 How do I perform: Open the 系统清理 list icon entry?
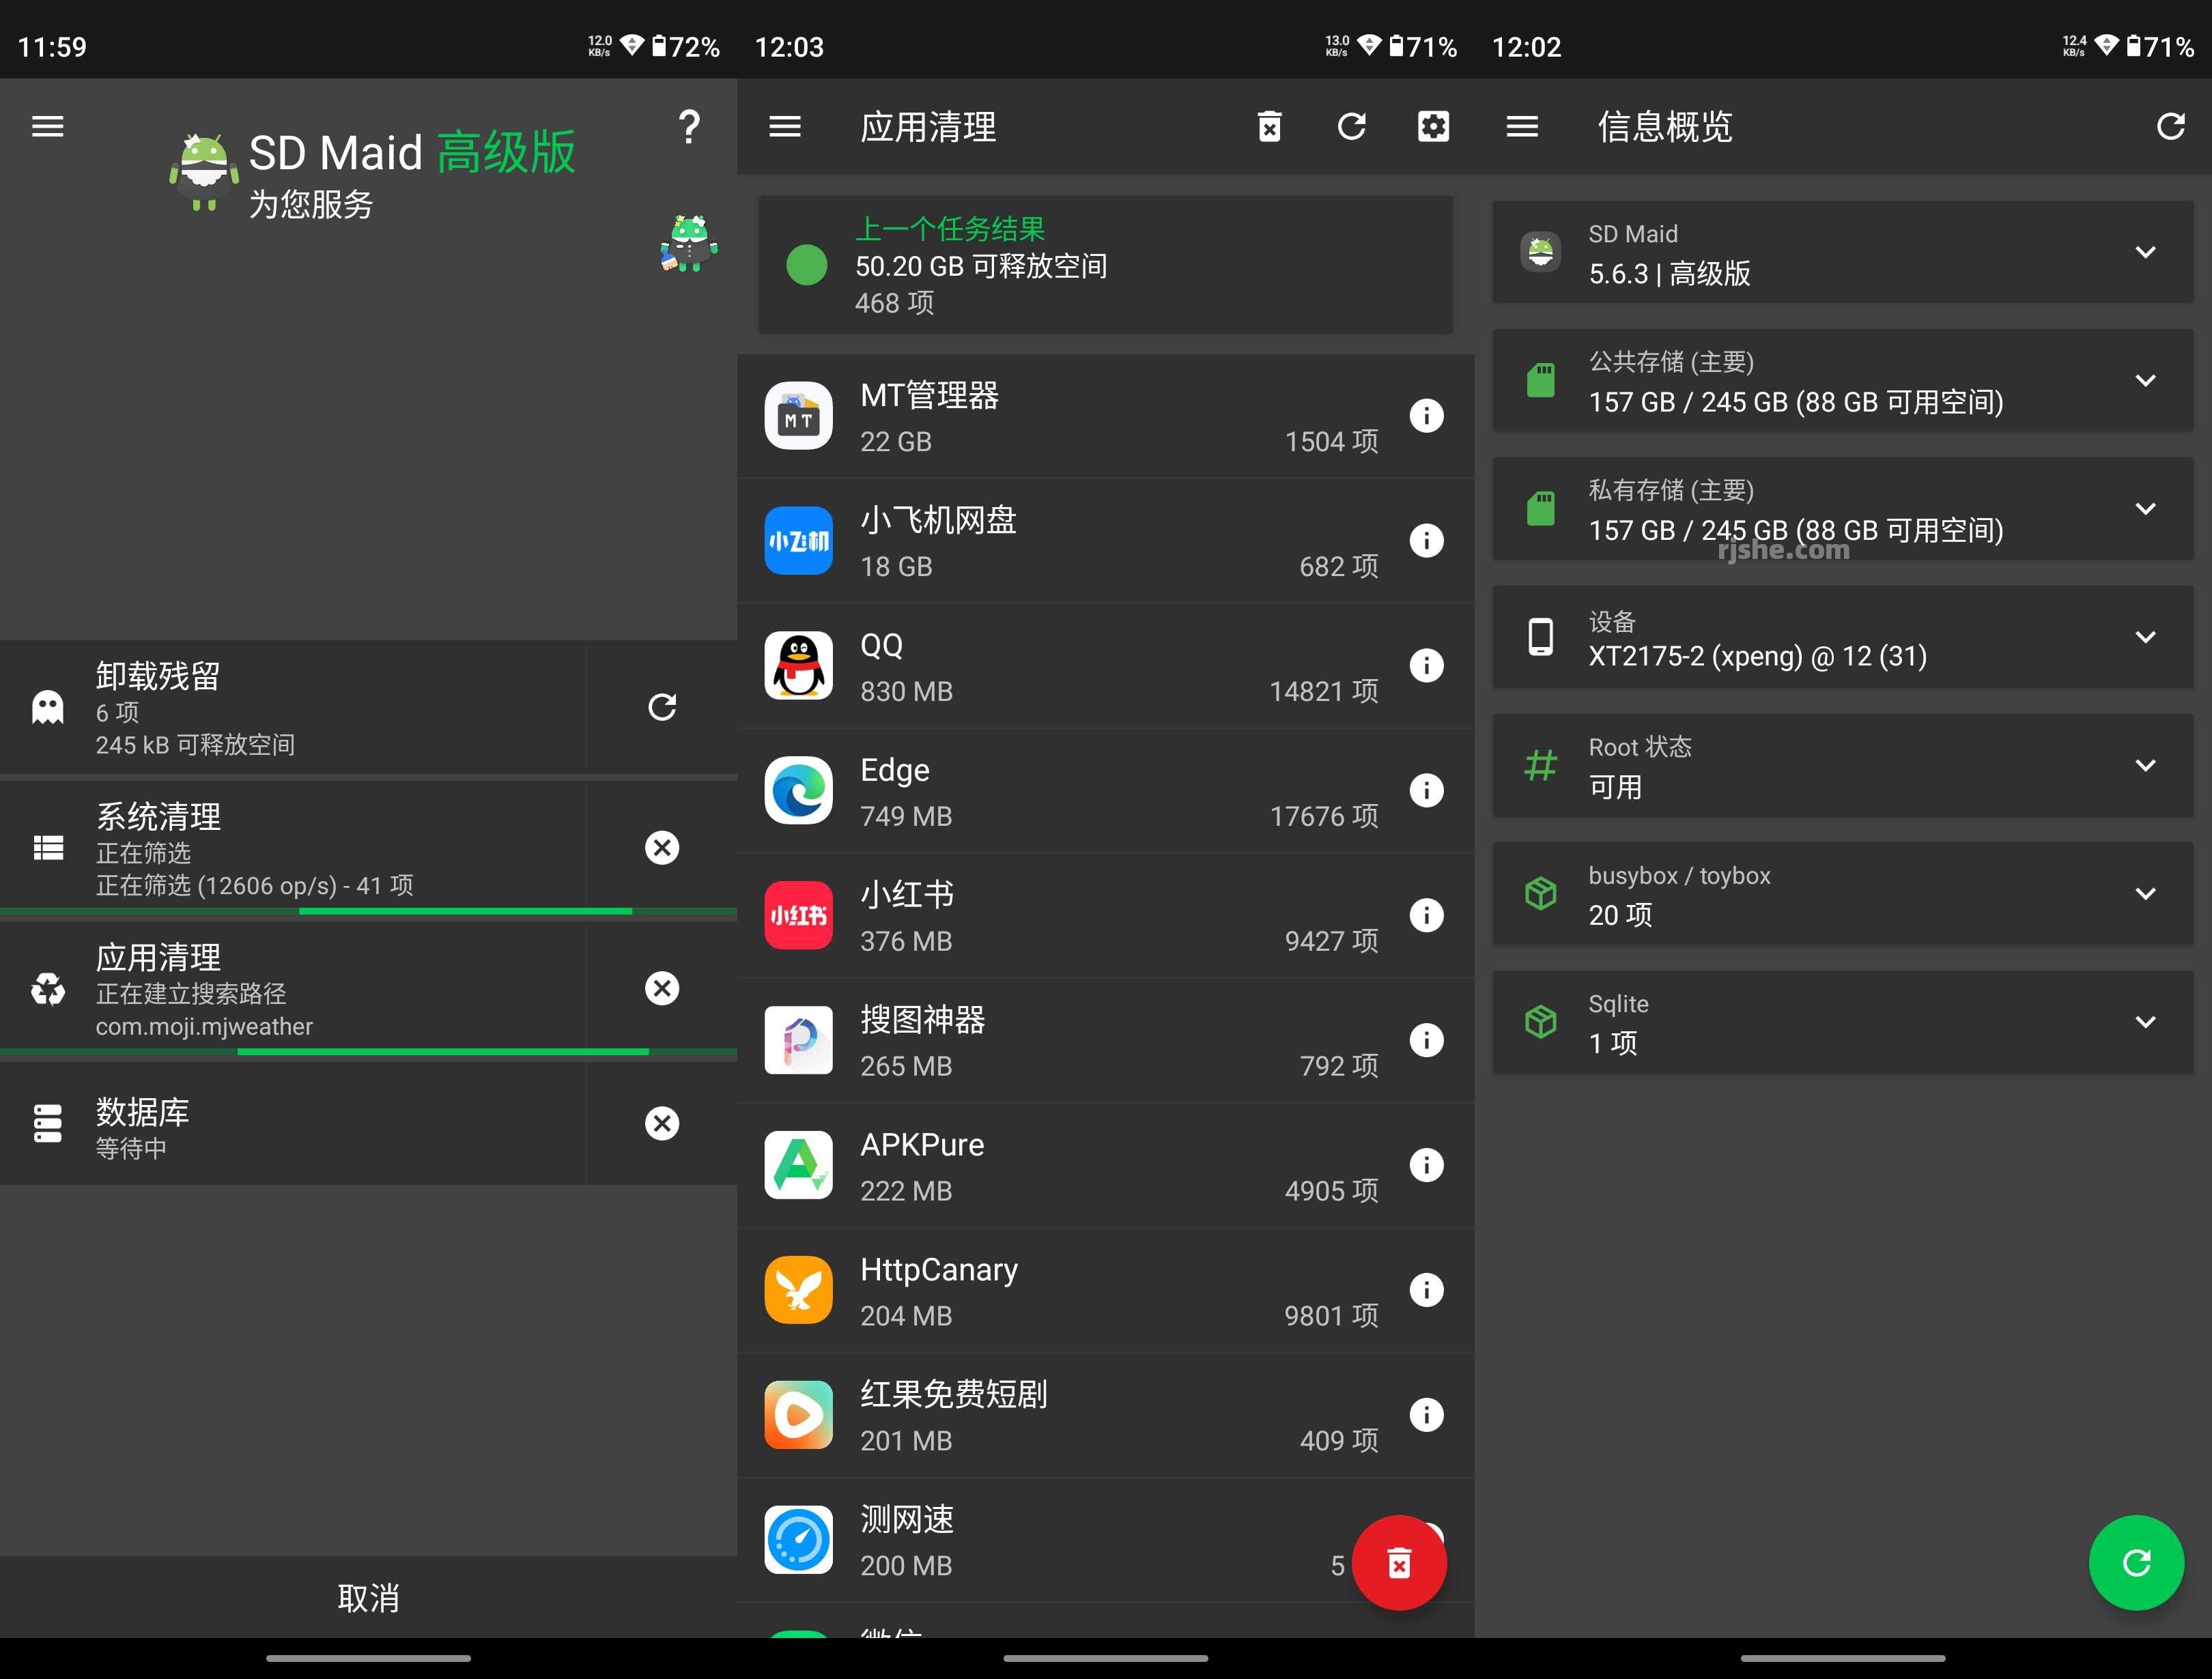click(48, 848)
